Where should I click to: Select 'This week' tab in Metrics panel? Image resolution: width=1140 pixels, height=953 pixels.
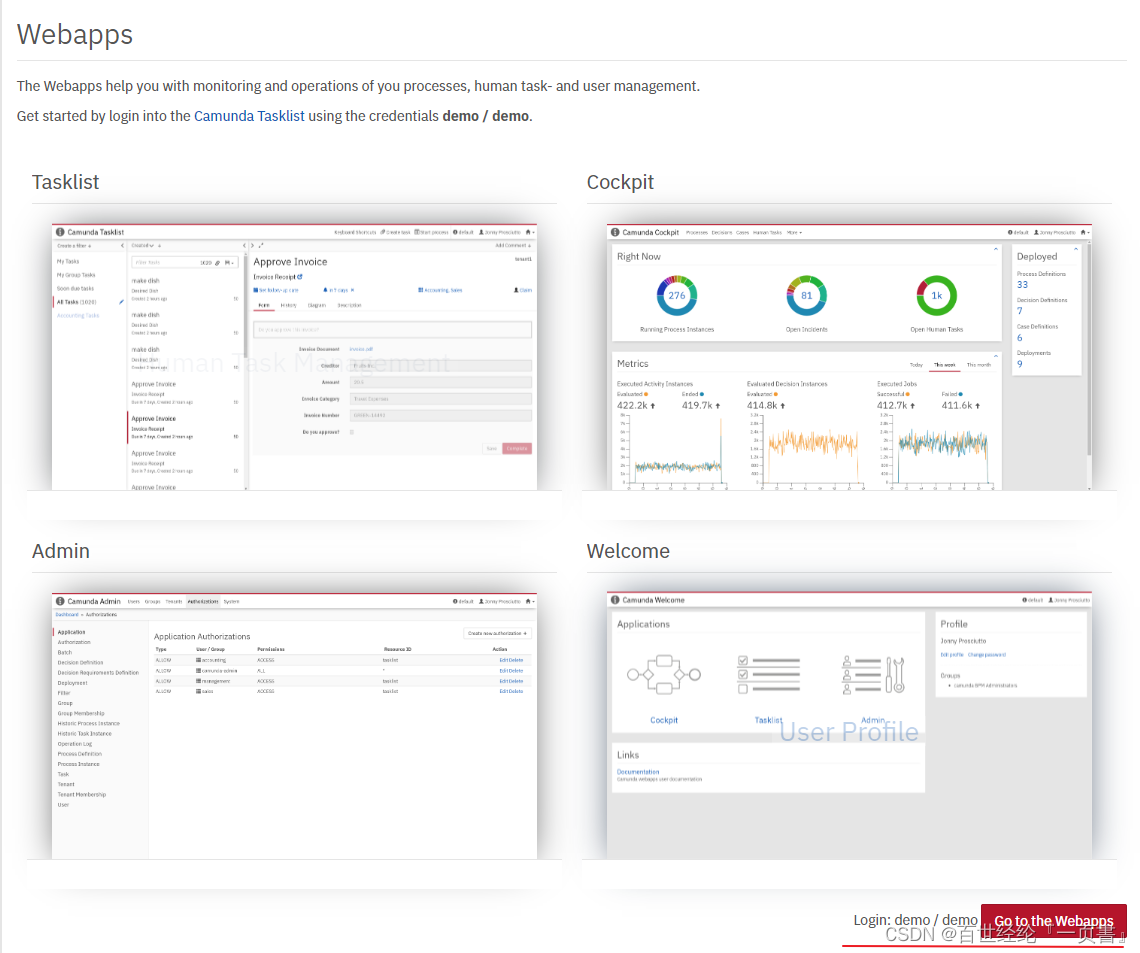tap(944, 365)
